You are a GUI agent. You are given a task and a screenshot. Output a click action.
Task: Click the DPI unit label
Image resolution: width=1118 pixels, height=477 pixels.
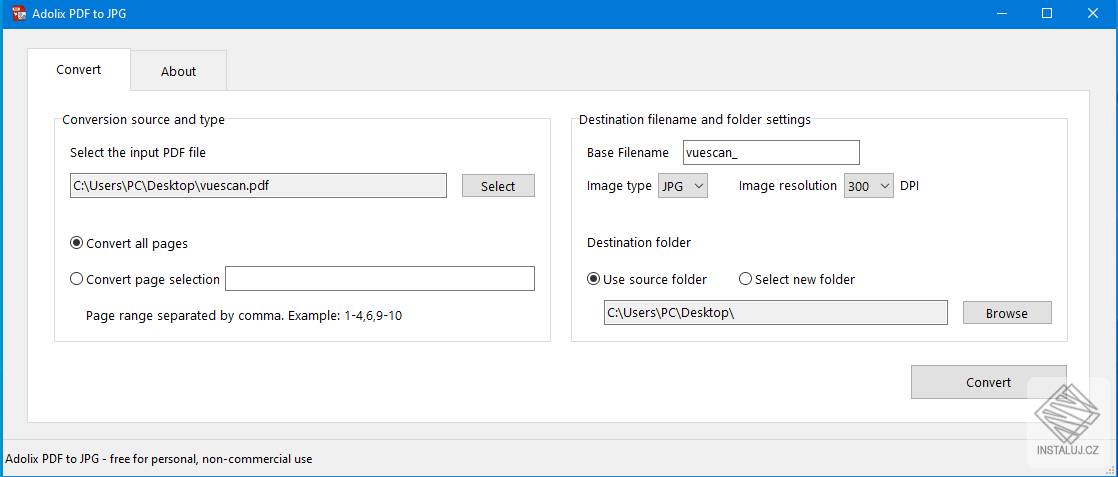909,185
